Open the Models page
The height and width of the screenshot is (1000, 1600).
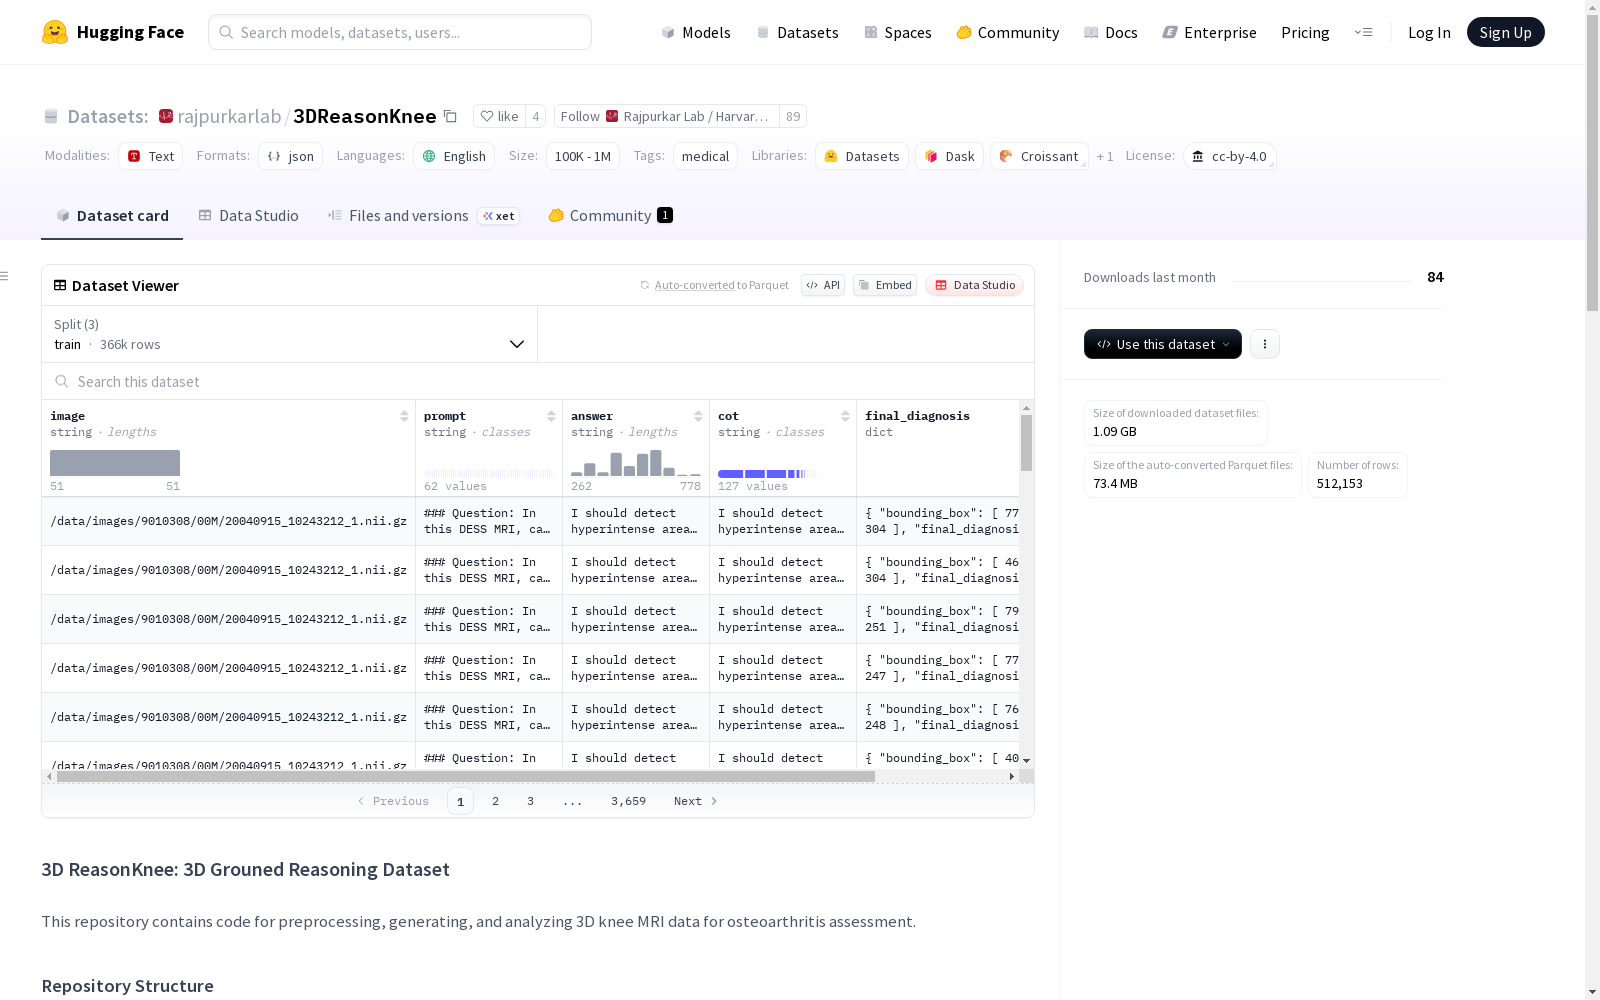point(696,32)
